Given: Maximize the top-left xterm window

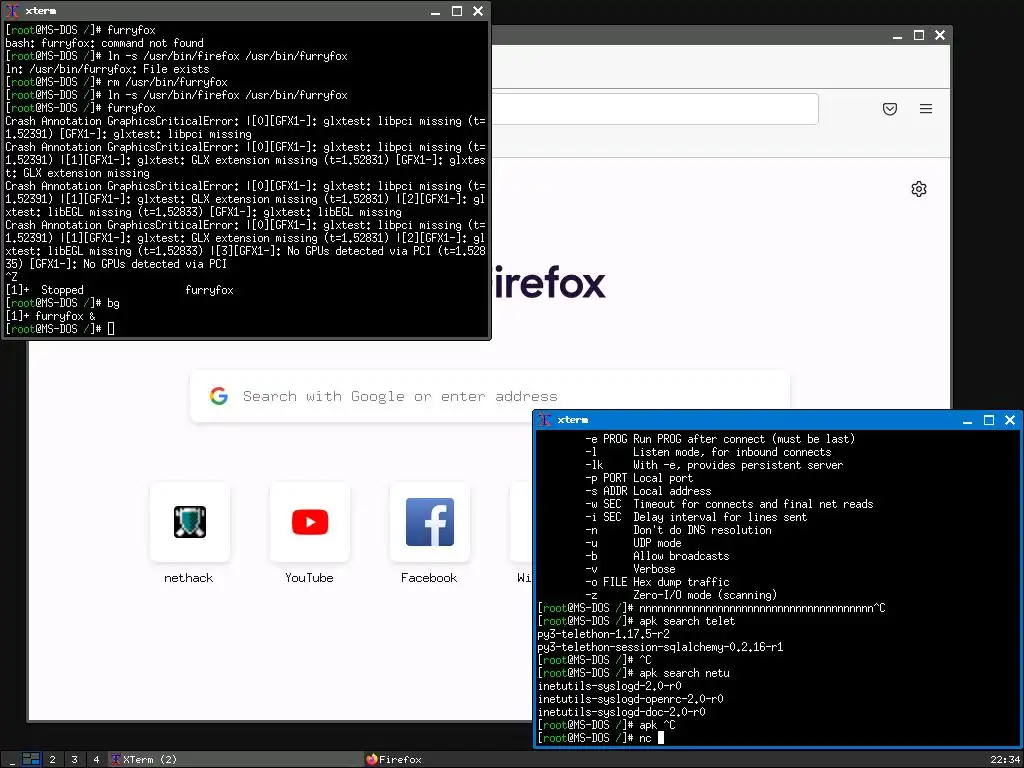Looking at the screenshot, I should 457,11.
